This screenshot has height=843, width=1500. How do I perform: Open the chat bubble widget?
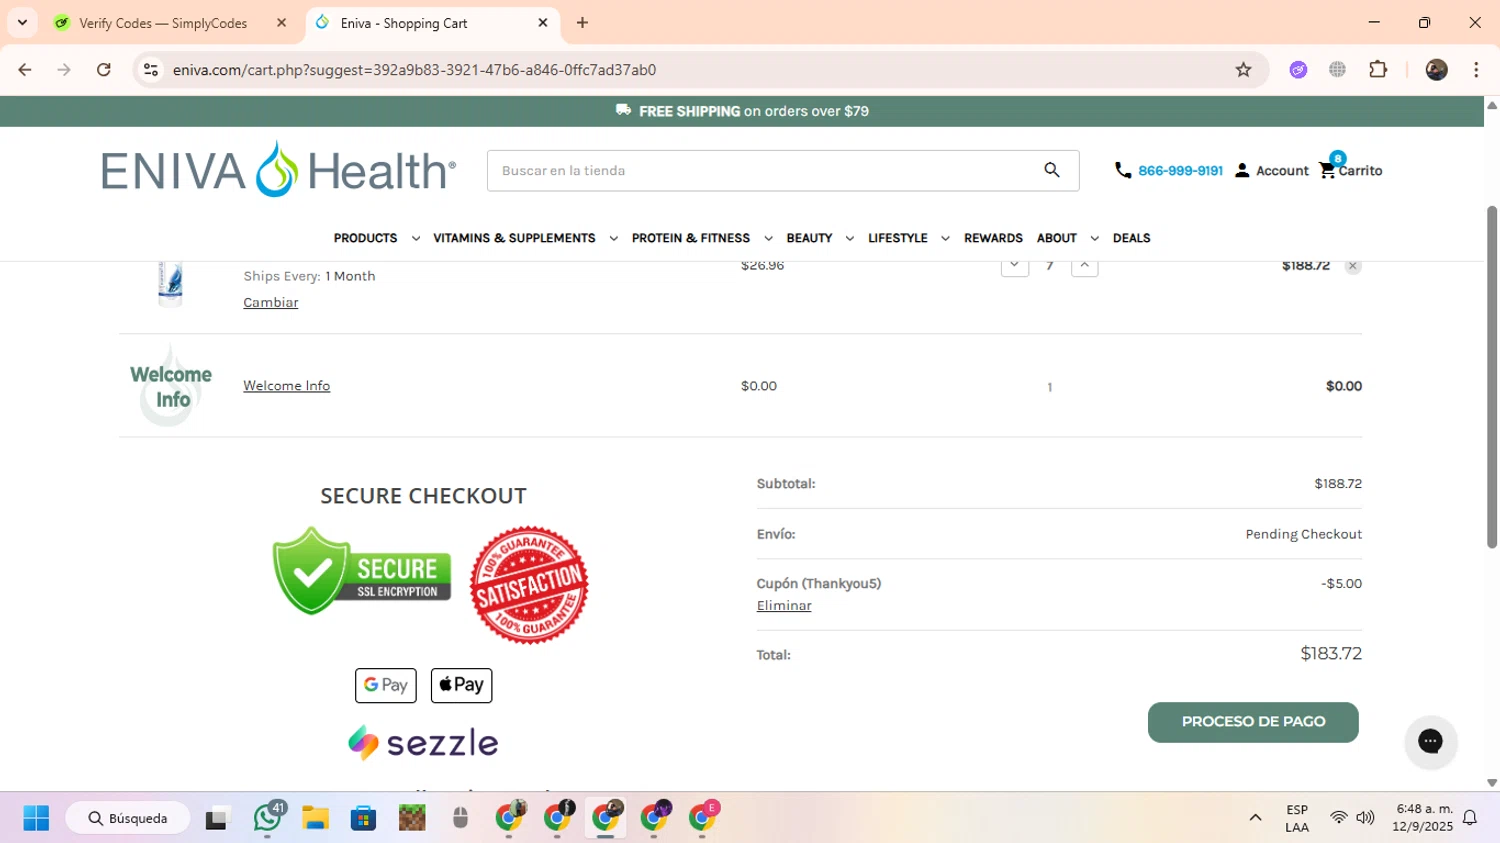click(x=1430, y=741)
